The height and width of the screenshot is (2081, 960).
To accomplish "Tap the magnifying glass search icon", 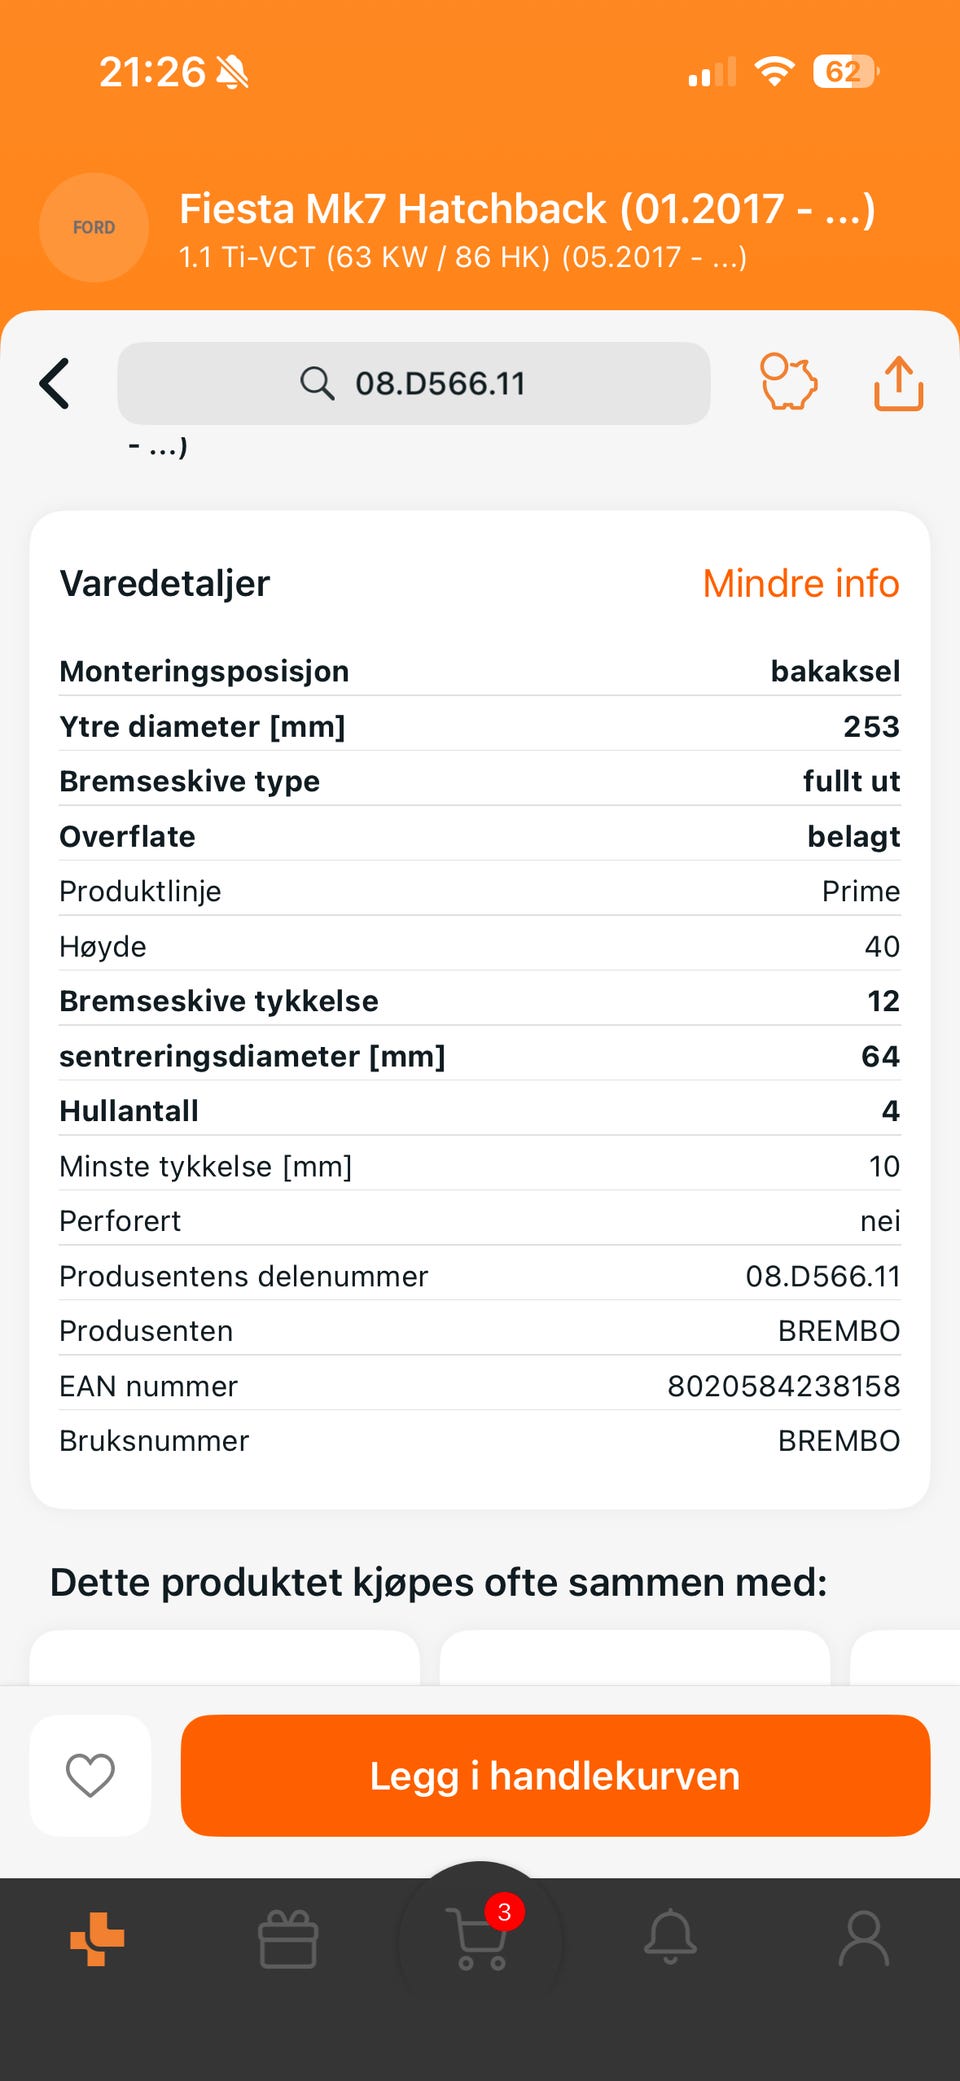I will pos(317,383).
